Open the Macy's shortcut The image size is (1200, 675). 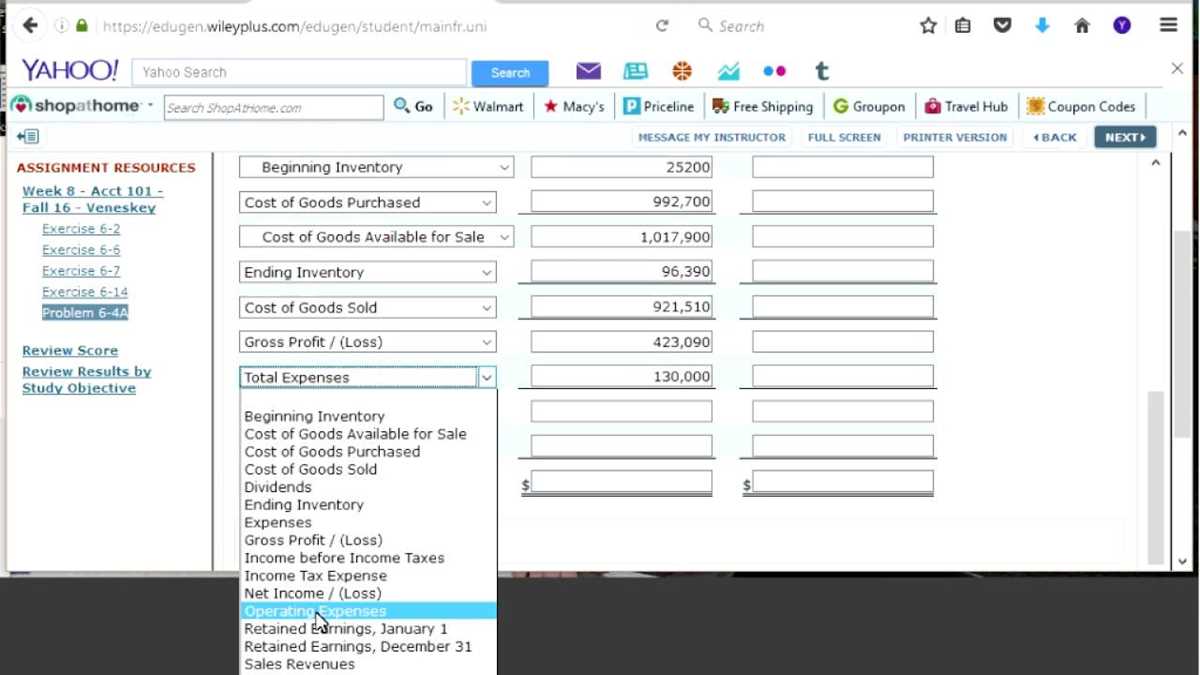point(574,106)
